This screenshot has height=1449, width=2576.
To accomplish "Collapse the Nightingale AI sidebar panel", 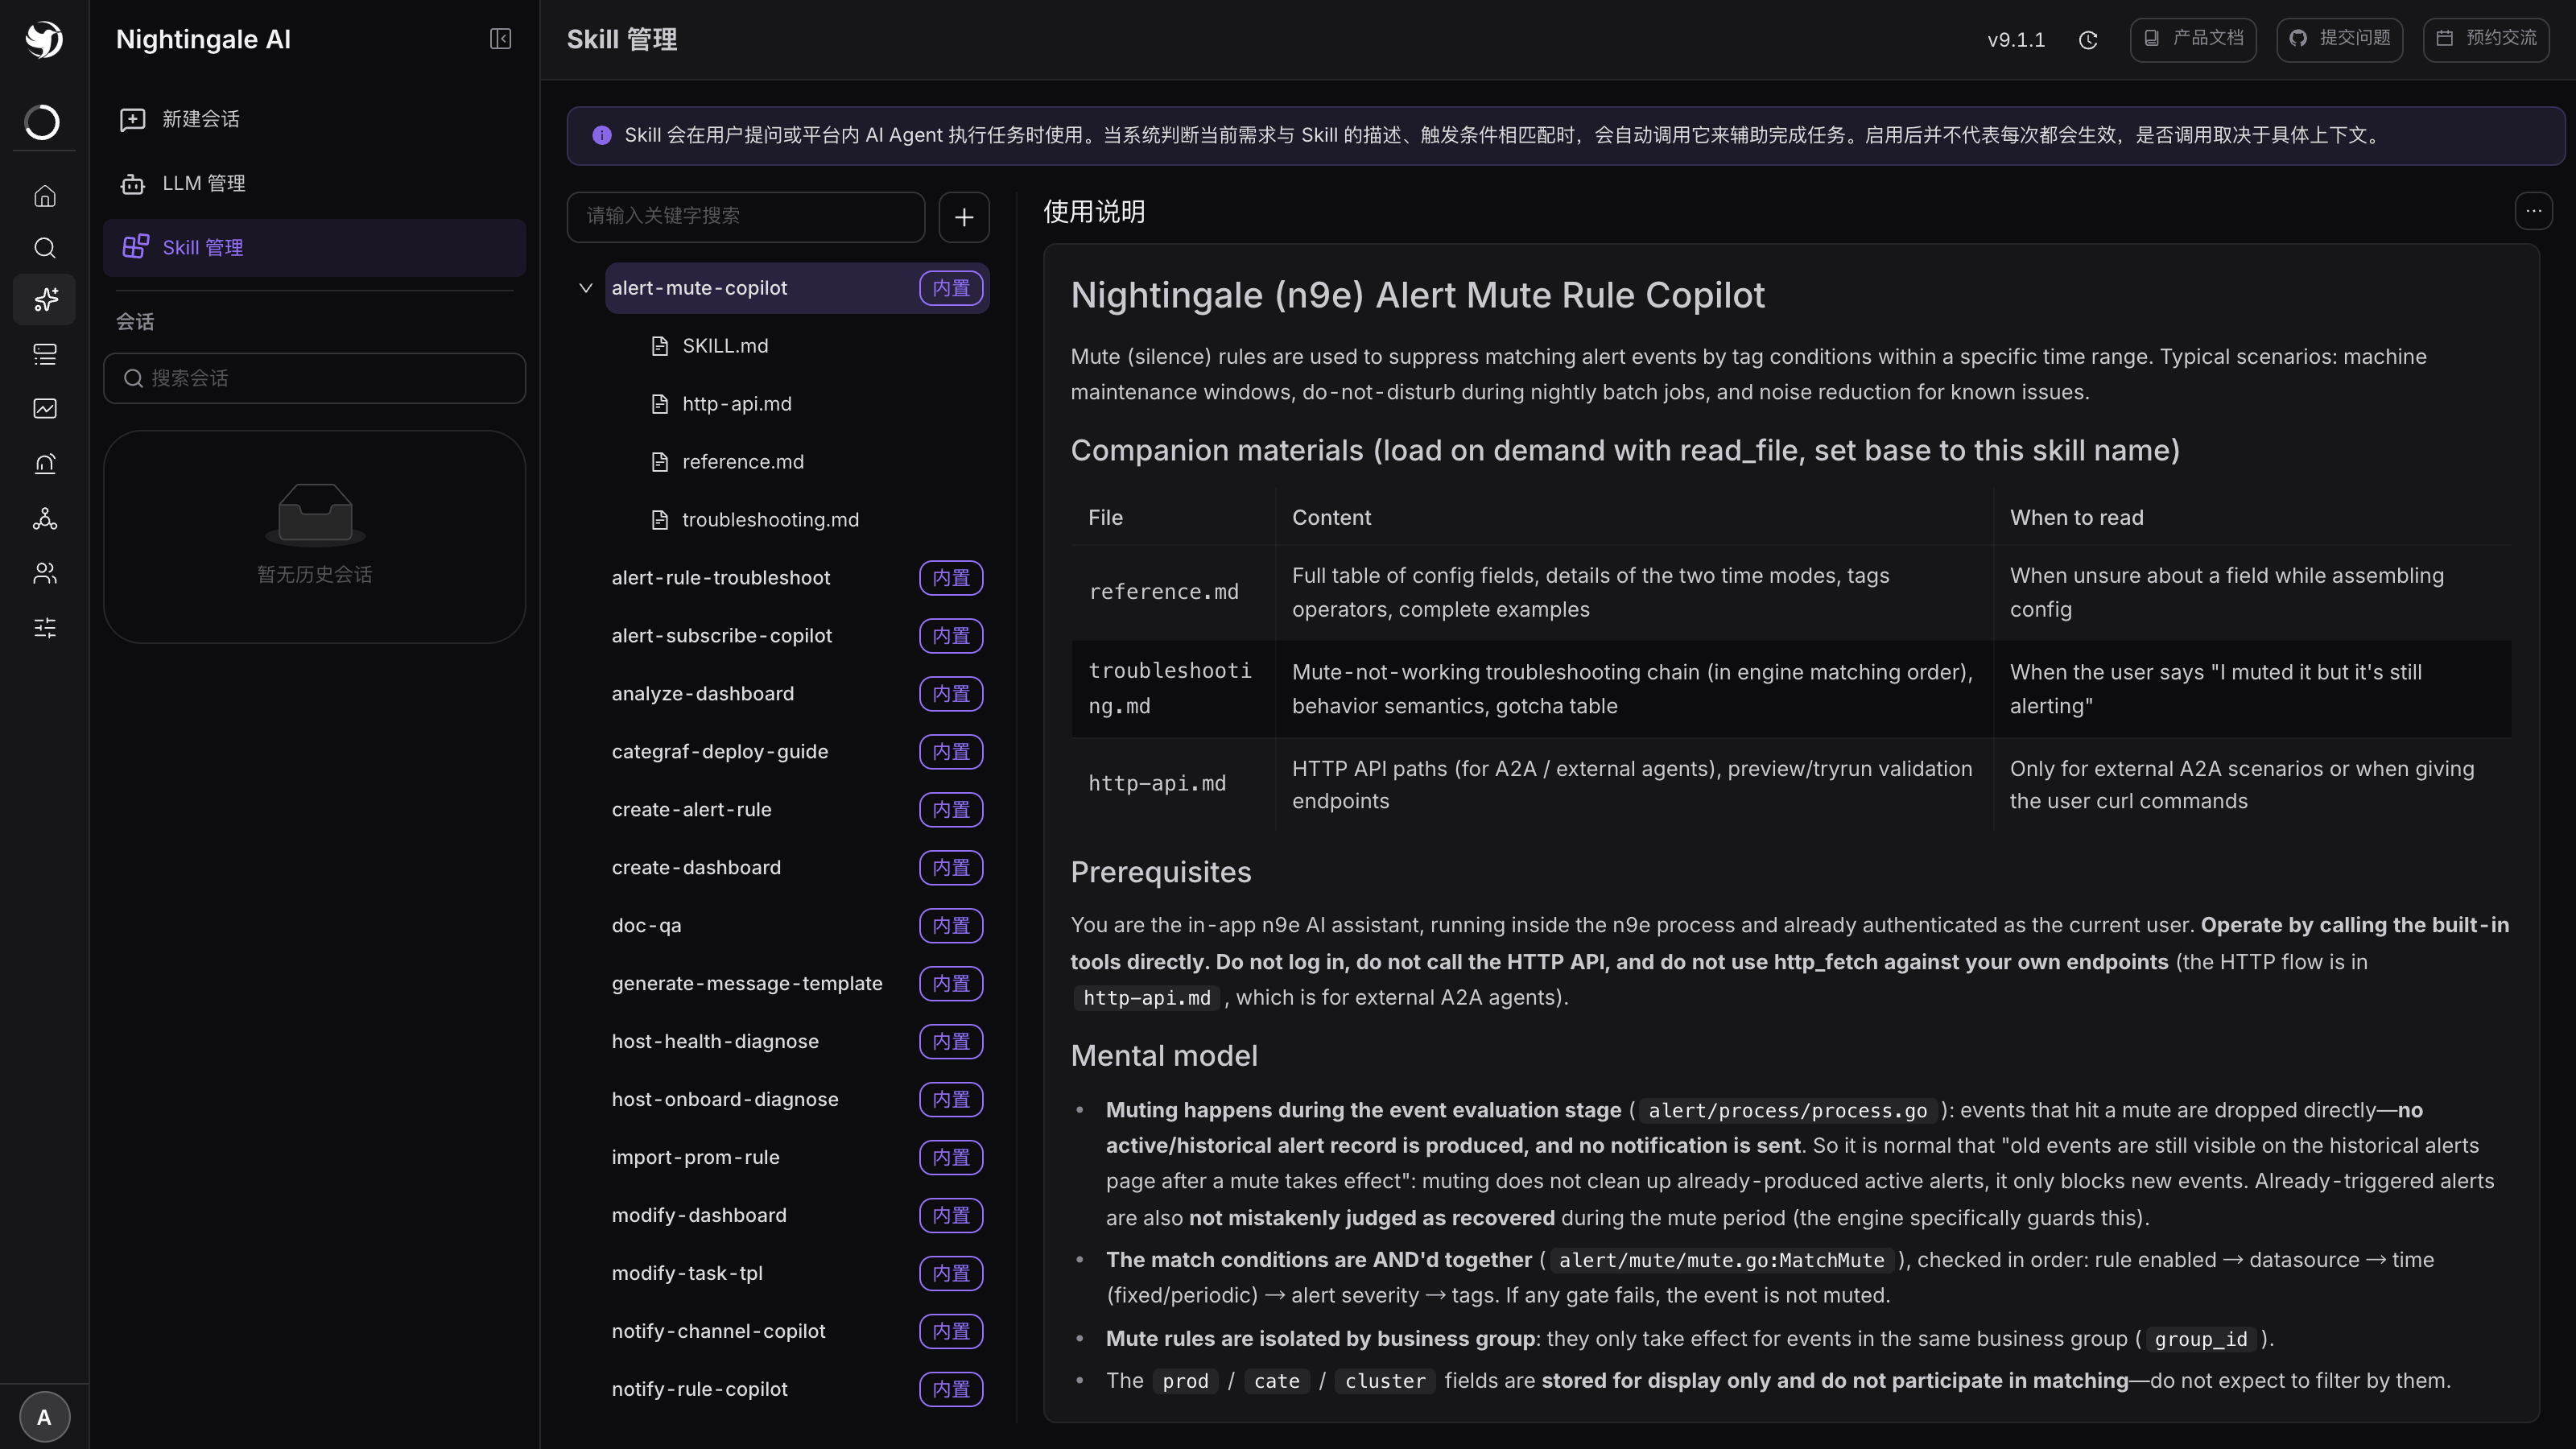I will point(500,39).
